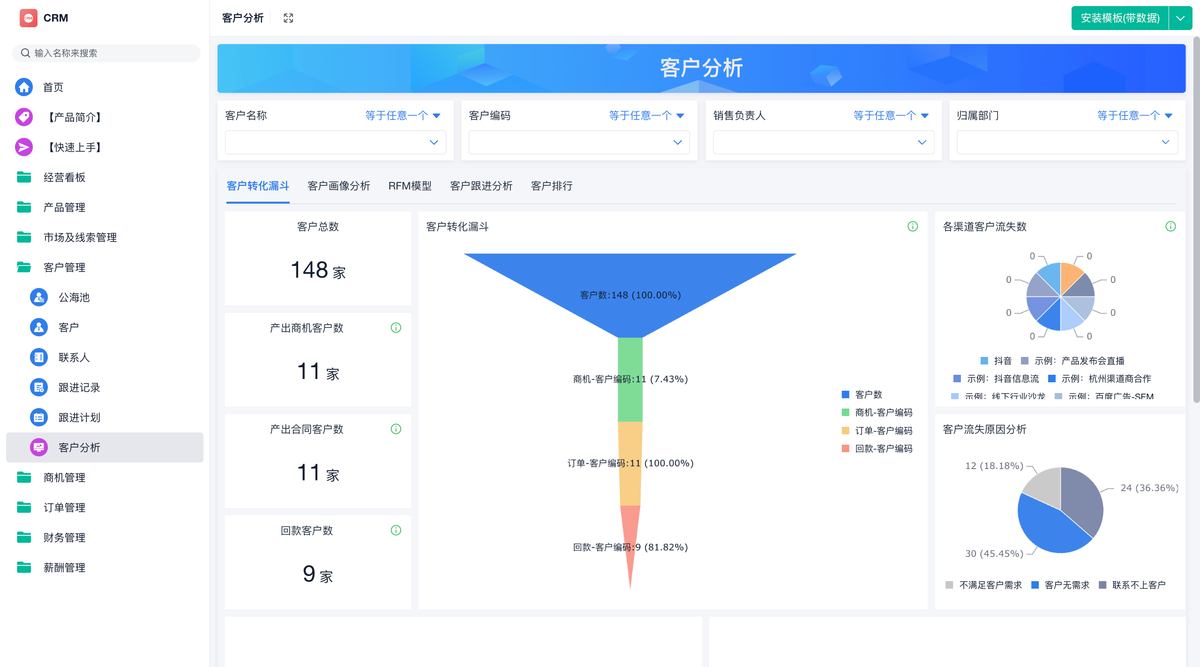Switch to 客户转化漏斗 tab
Screen dimensions: 1200x667
[258, 186]
